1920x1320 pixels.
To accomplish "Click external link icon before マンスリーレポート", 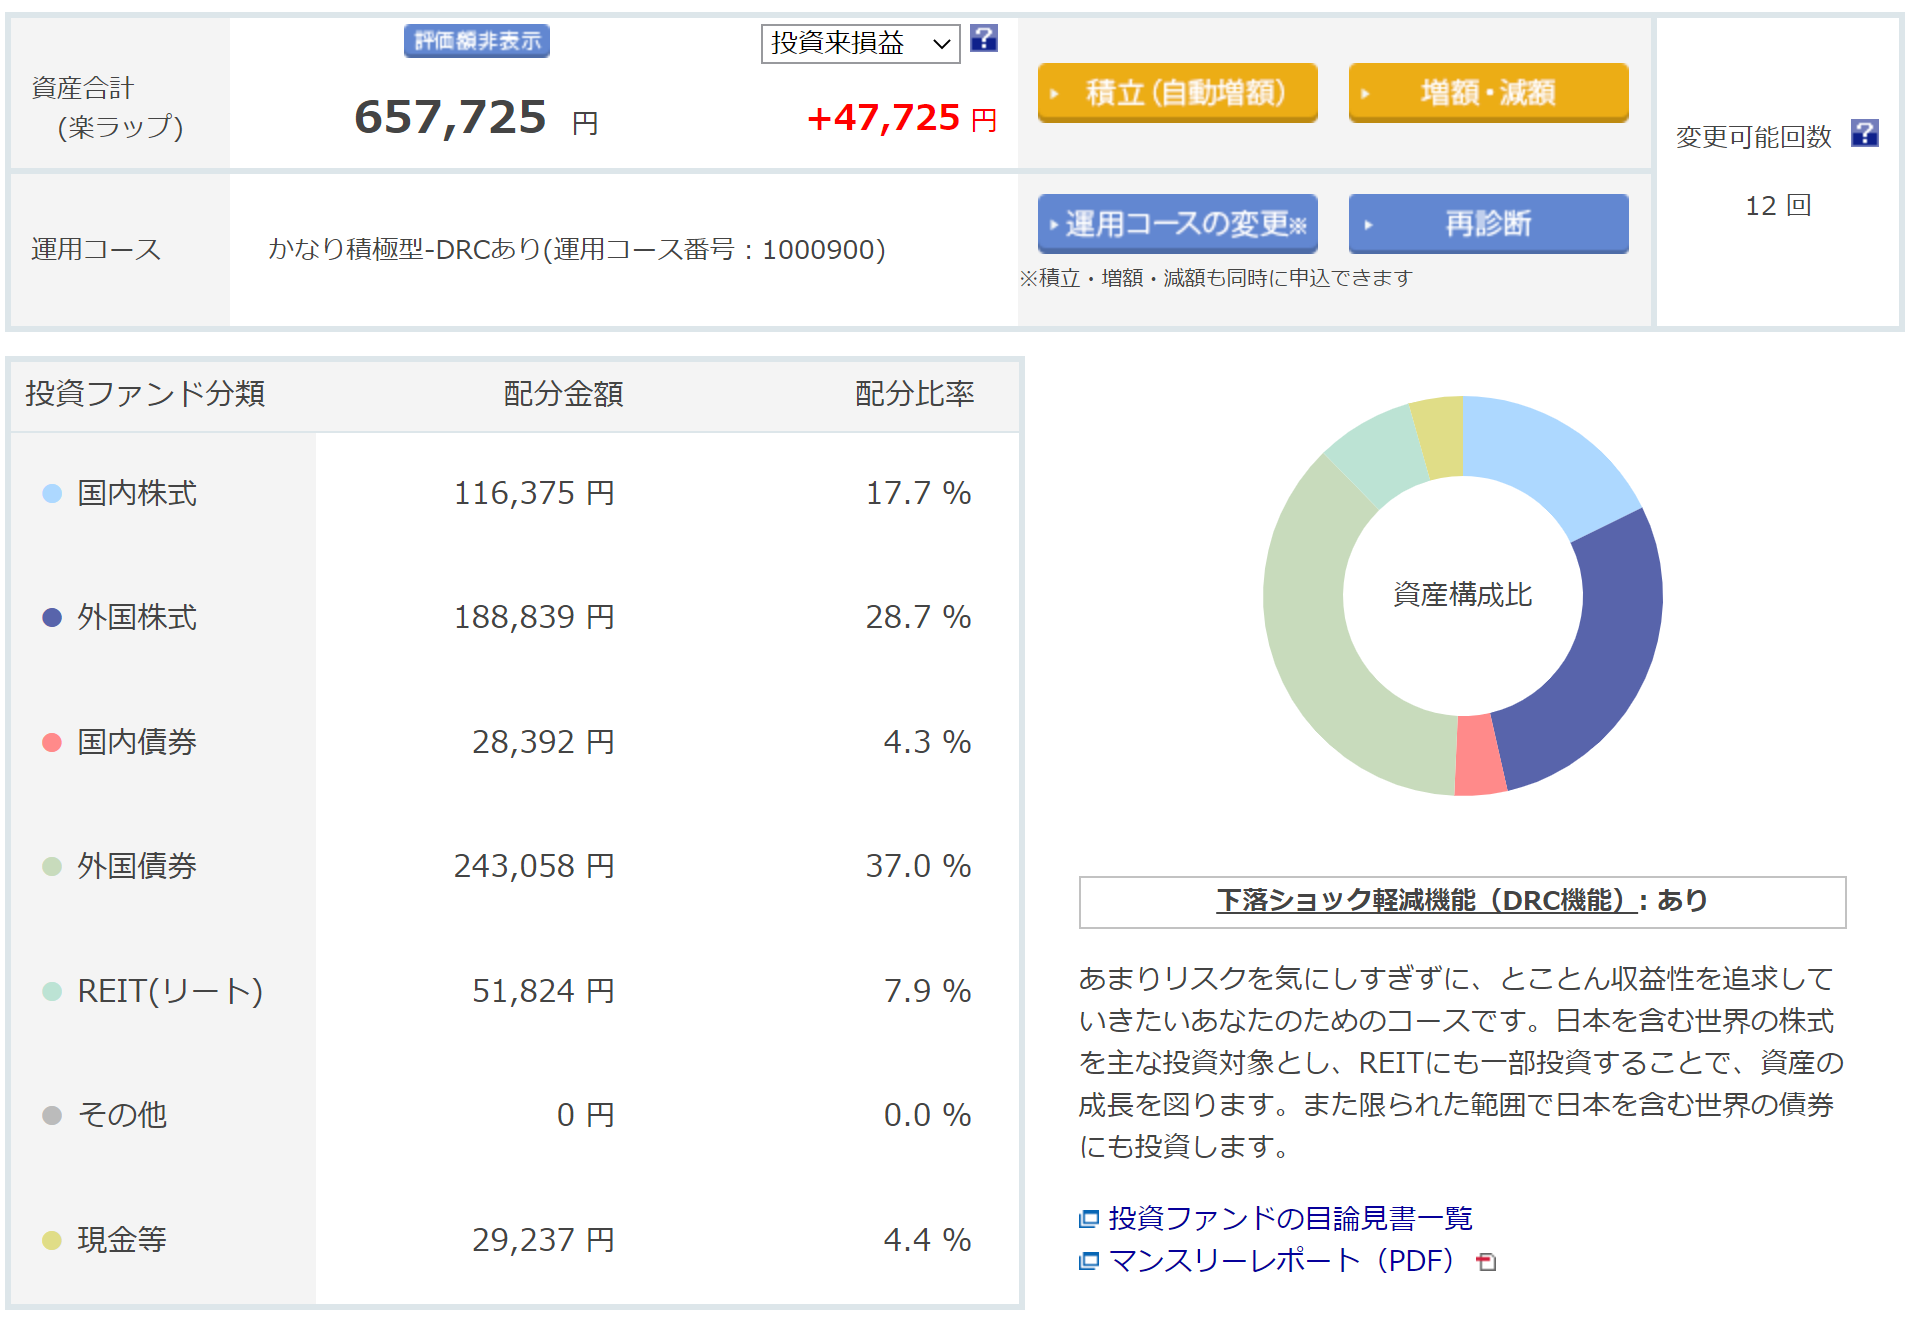I will 1089,1261.
